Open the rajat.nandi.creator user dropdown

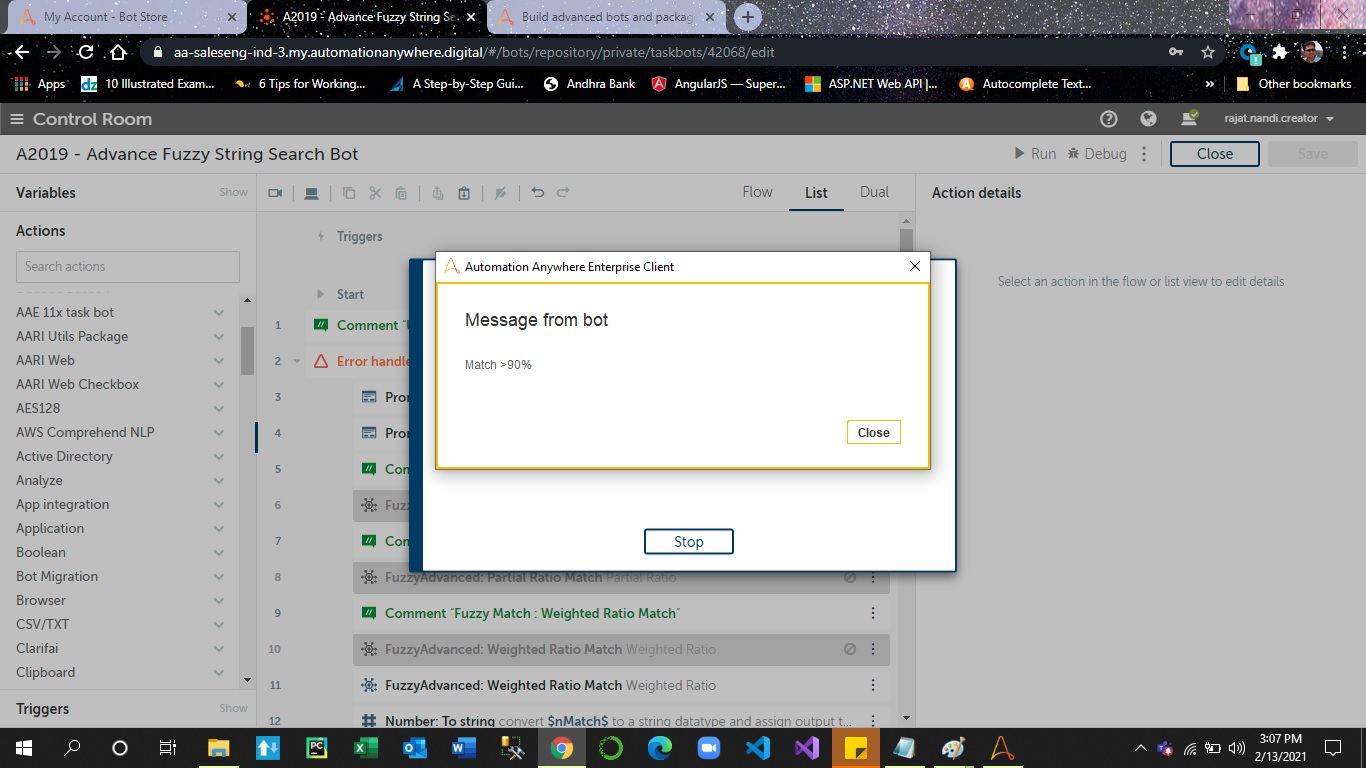click(x=1279, y=119)
